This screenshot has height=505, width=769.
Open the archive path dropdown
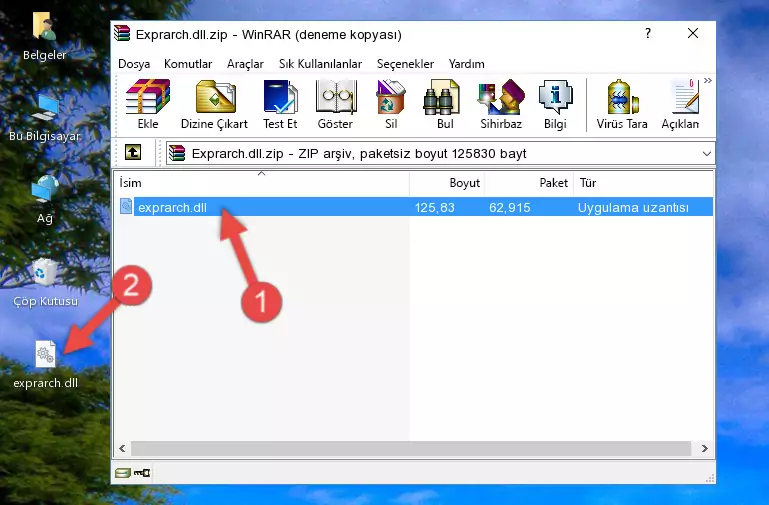tap(706, 153)
